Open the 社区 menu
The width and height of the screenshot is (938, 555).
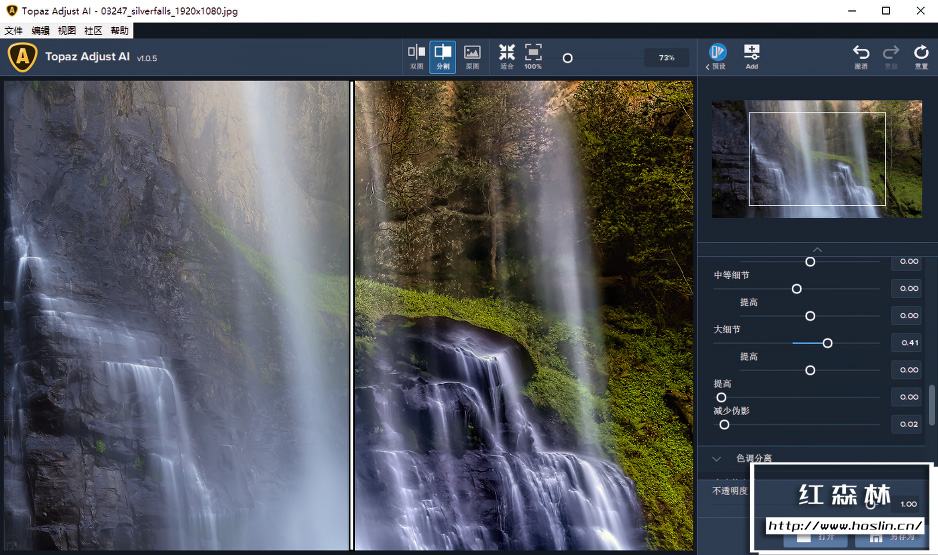coord(93,31)
